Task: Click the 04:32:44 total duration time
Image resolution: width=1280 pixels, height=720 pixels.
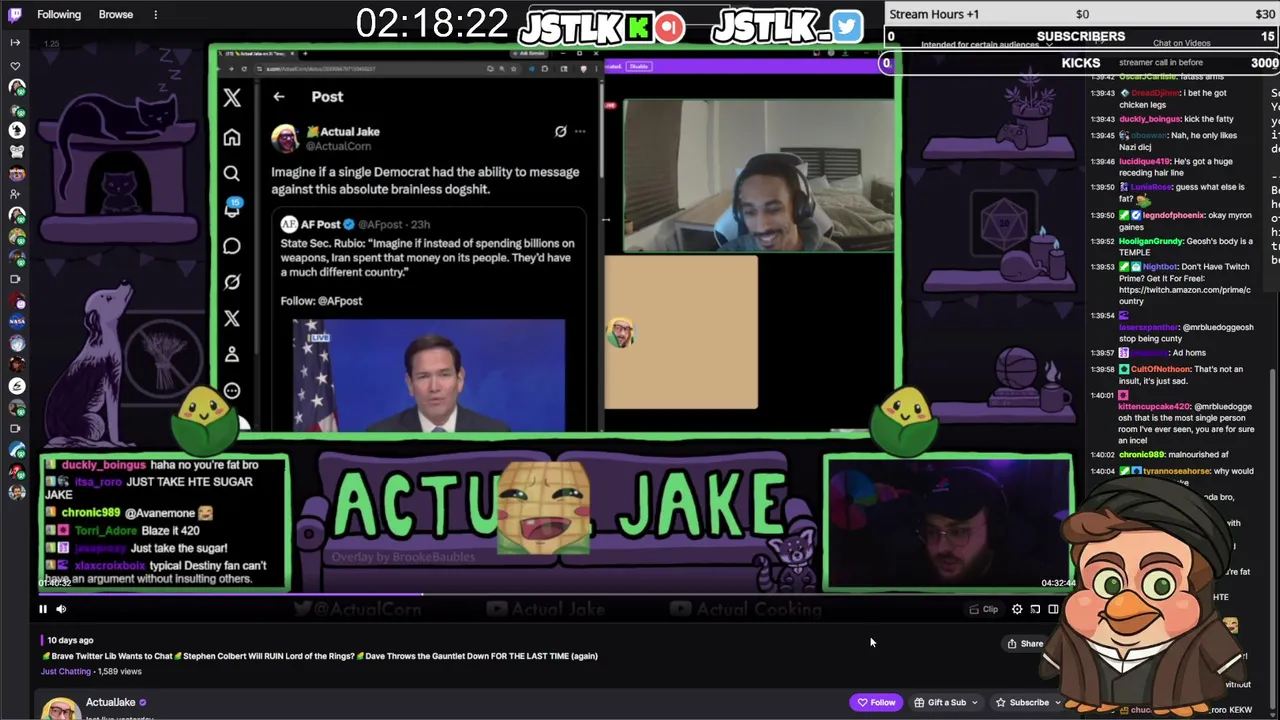Action: tap(1058, 583)
